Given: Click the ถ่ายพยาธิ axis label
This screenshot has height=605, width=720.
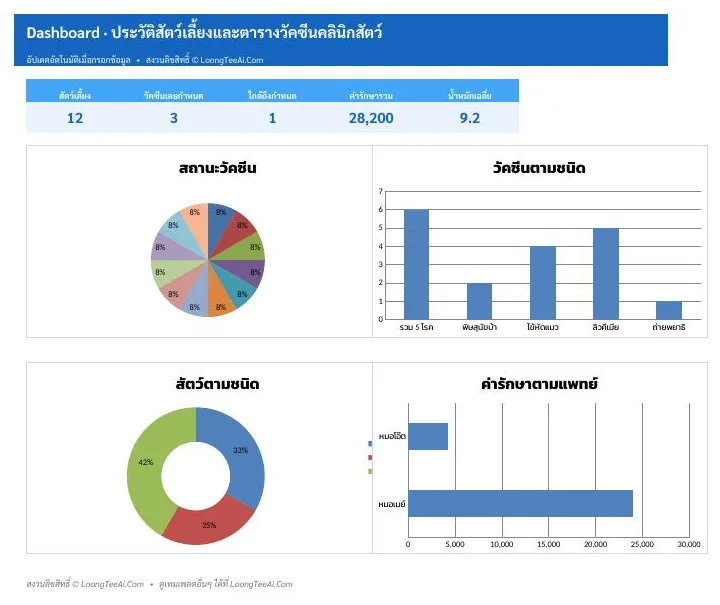Looking at the screenshot, I should coord(669,327).
